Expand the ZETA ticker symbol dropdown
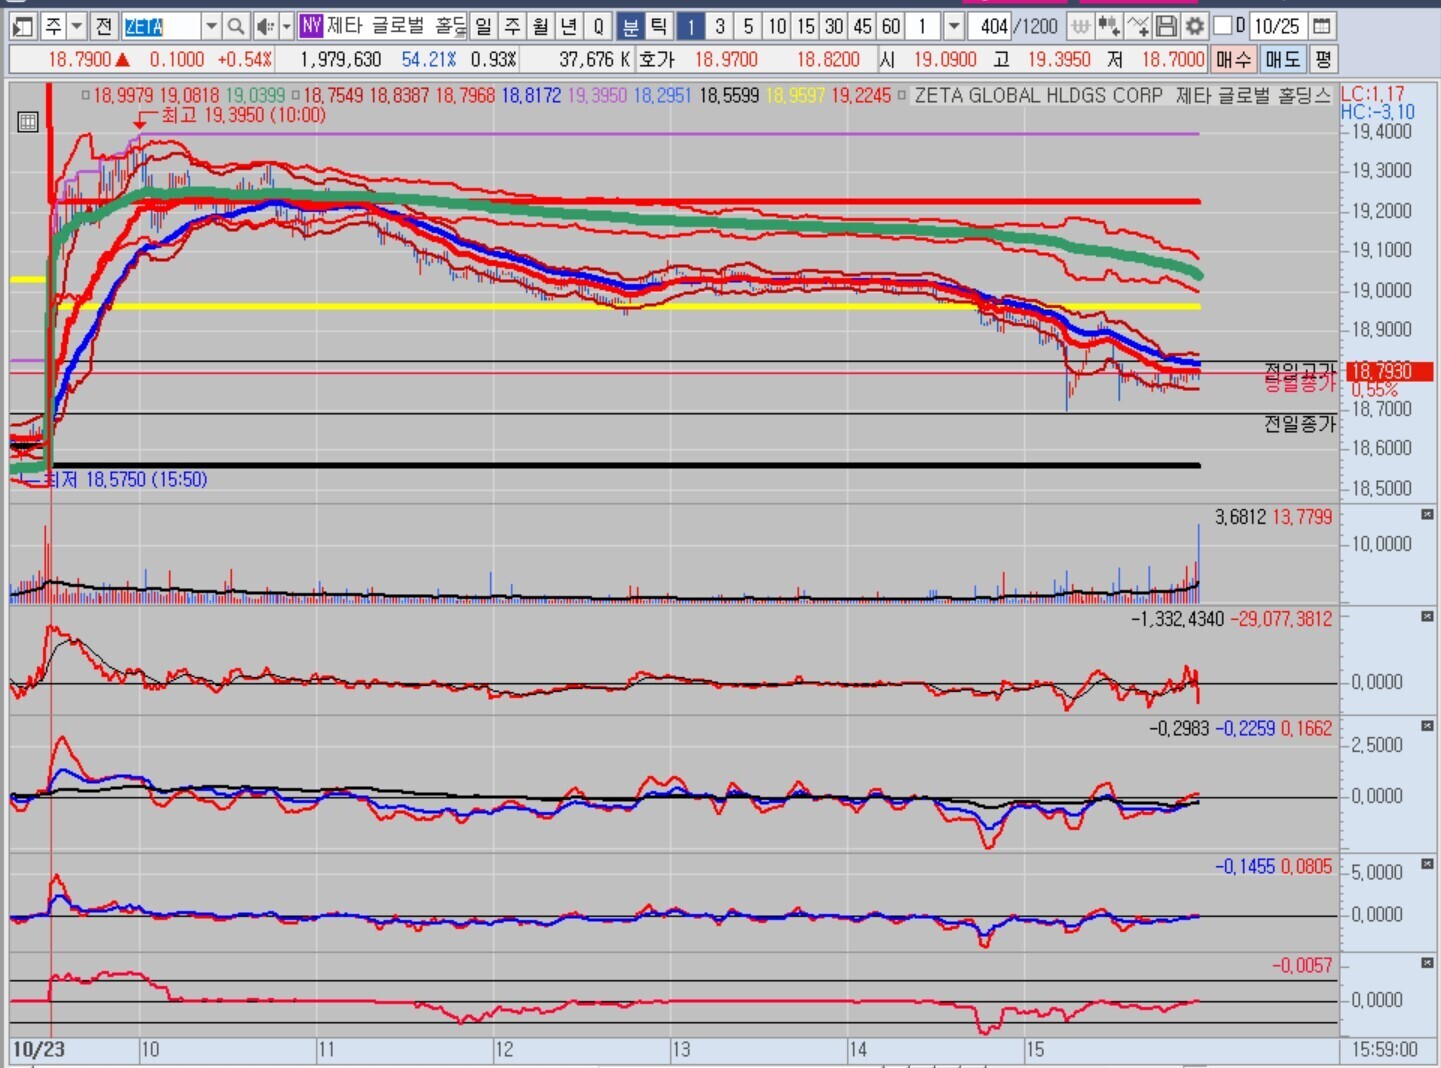 211,26
